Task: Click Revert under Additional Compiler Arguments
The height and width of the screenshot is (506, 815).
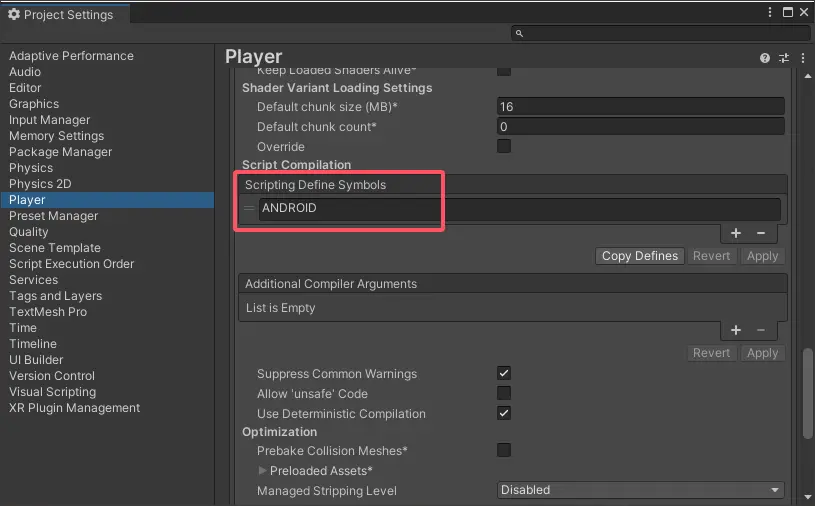Action: [x=712, y=353]
